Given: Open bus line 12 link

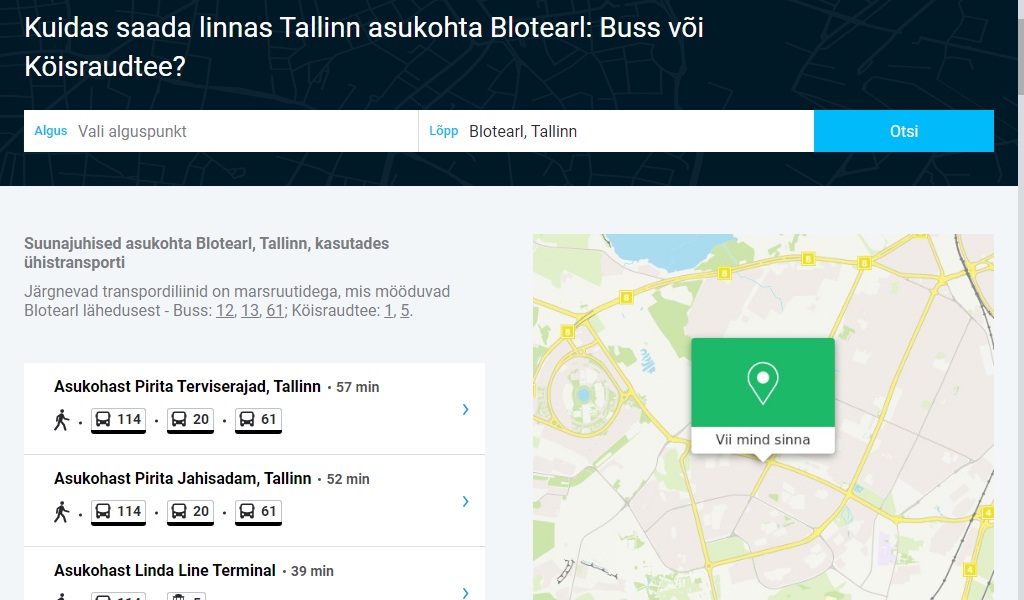Looking at the screenshot, I should [x=225, y=311].
